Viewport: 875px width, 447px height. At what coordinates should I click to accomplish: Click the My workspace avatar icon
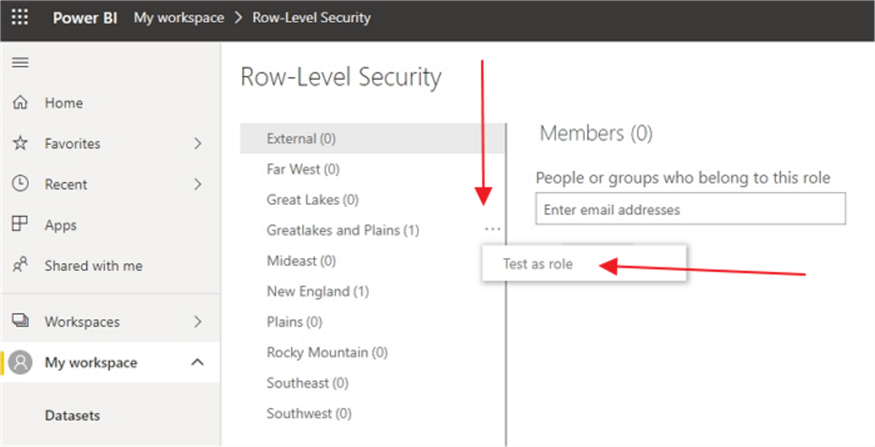(21, 362)
